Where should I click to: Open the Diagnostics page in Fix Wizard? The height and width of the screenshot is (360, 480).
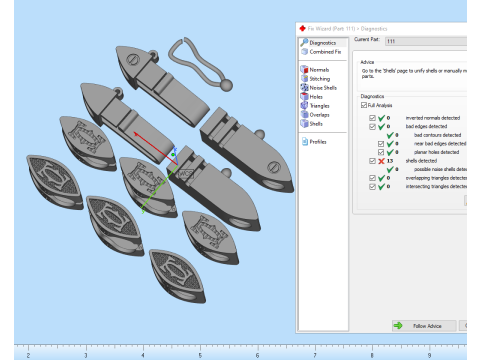tap(322, 43)
